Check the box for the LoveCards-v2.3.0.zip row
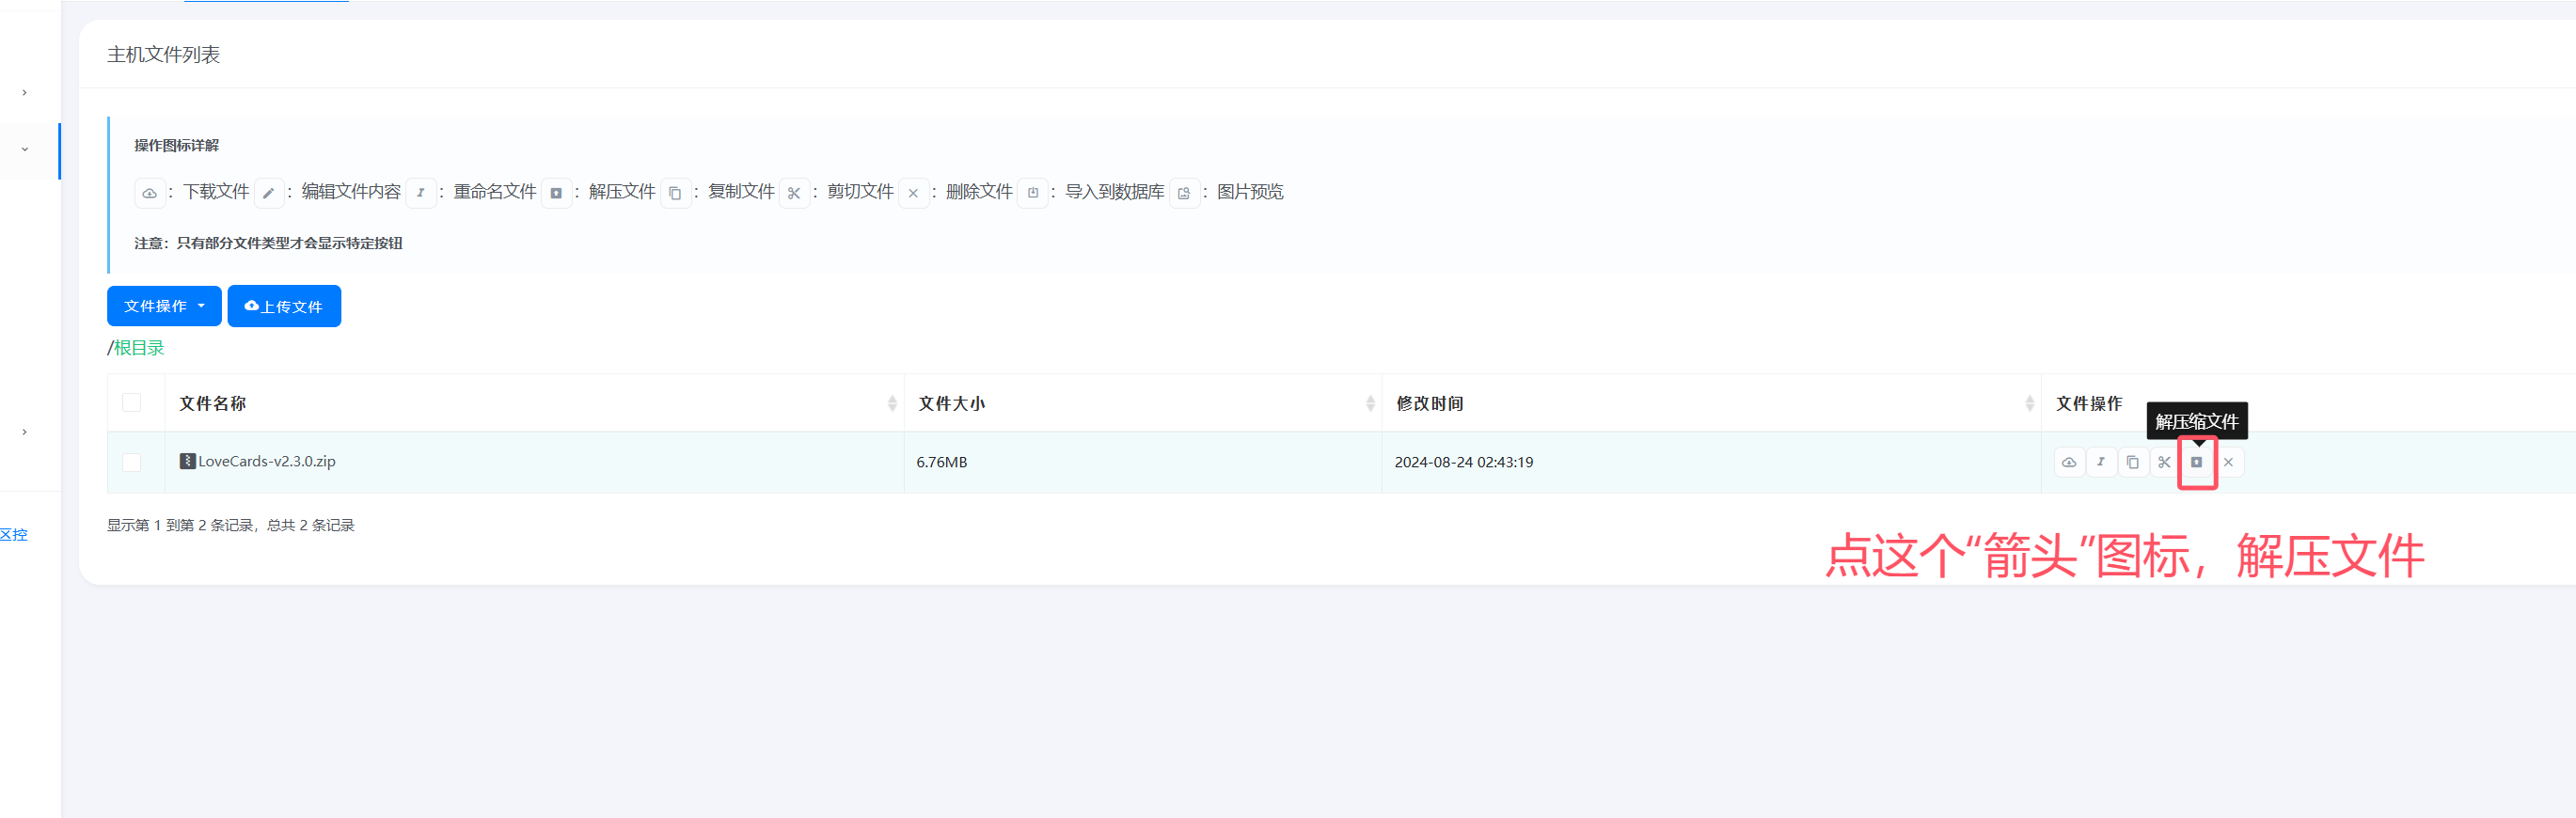 point(132,462)
